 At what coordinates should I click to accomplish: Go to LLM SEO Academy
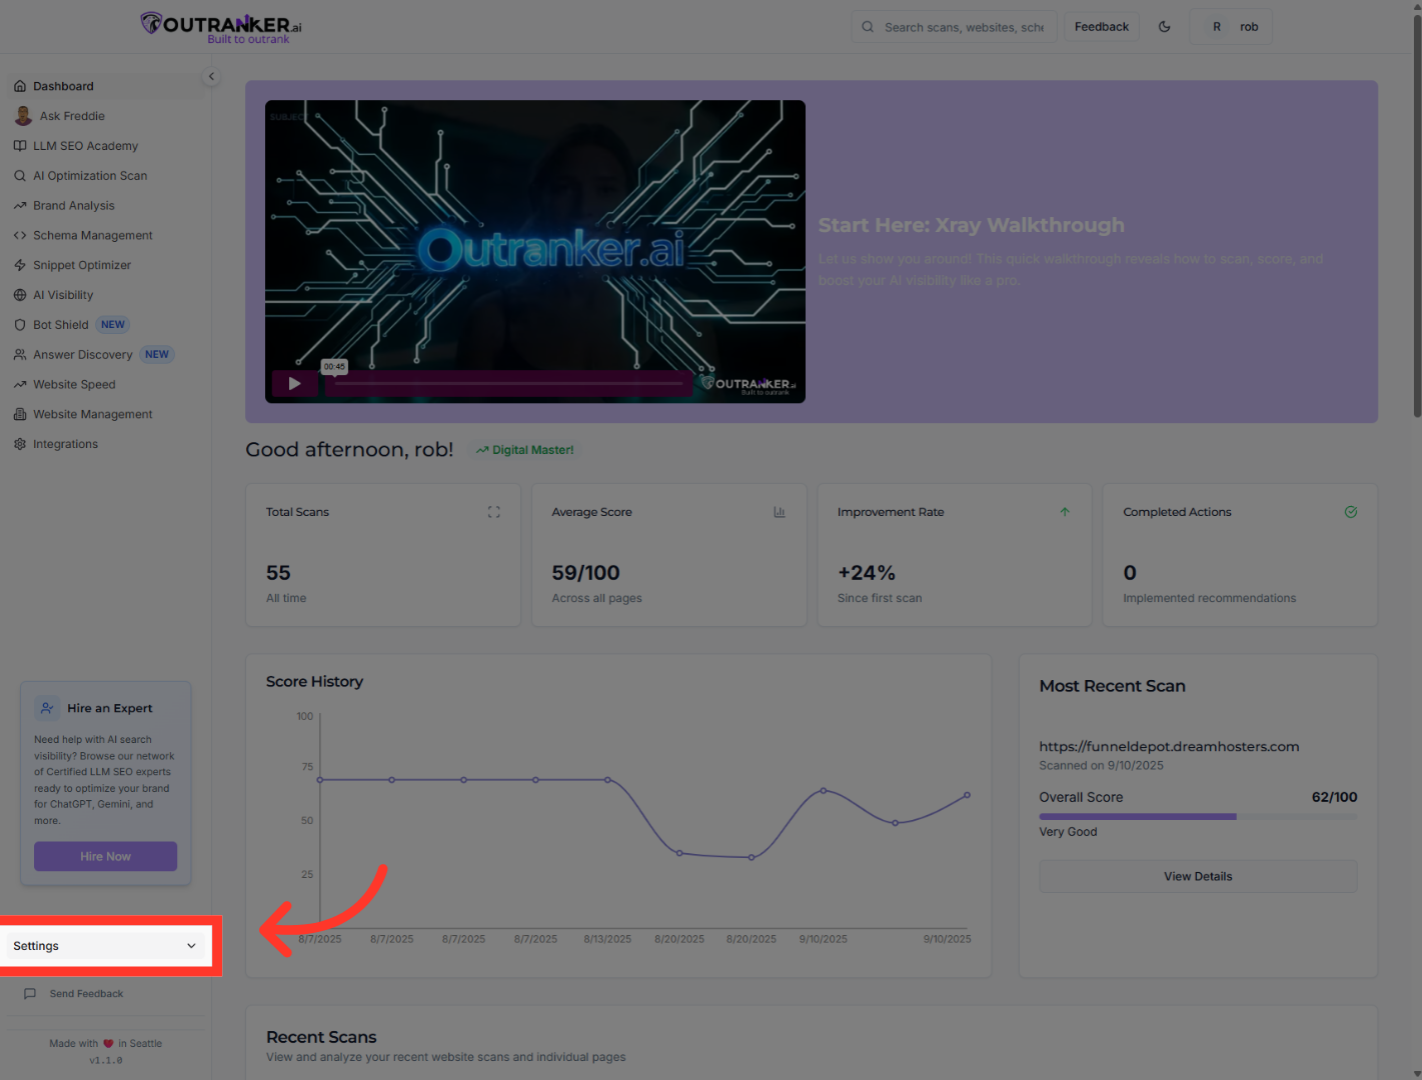click(105, 146)
